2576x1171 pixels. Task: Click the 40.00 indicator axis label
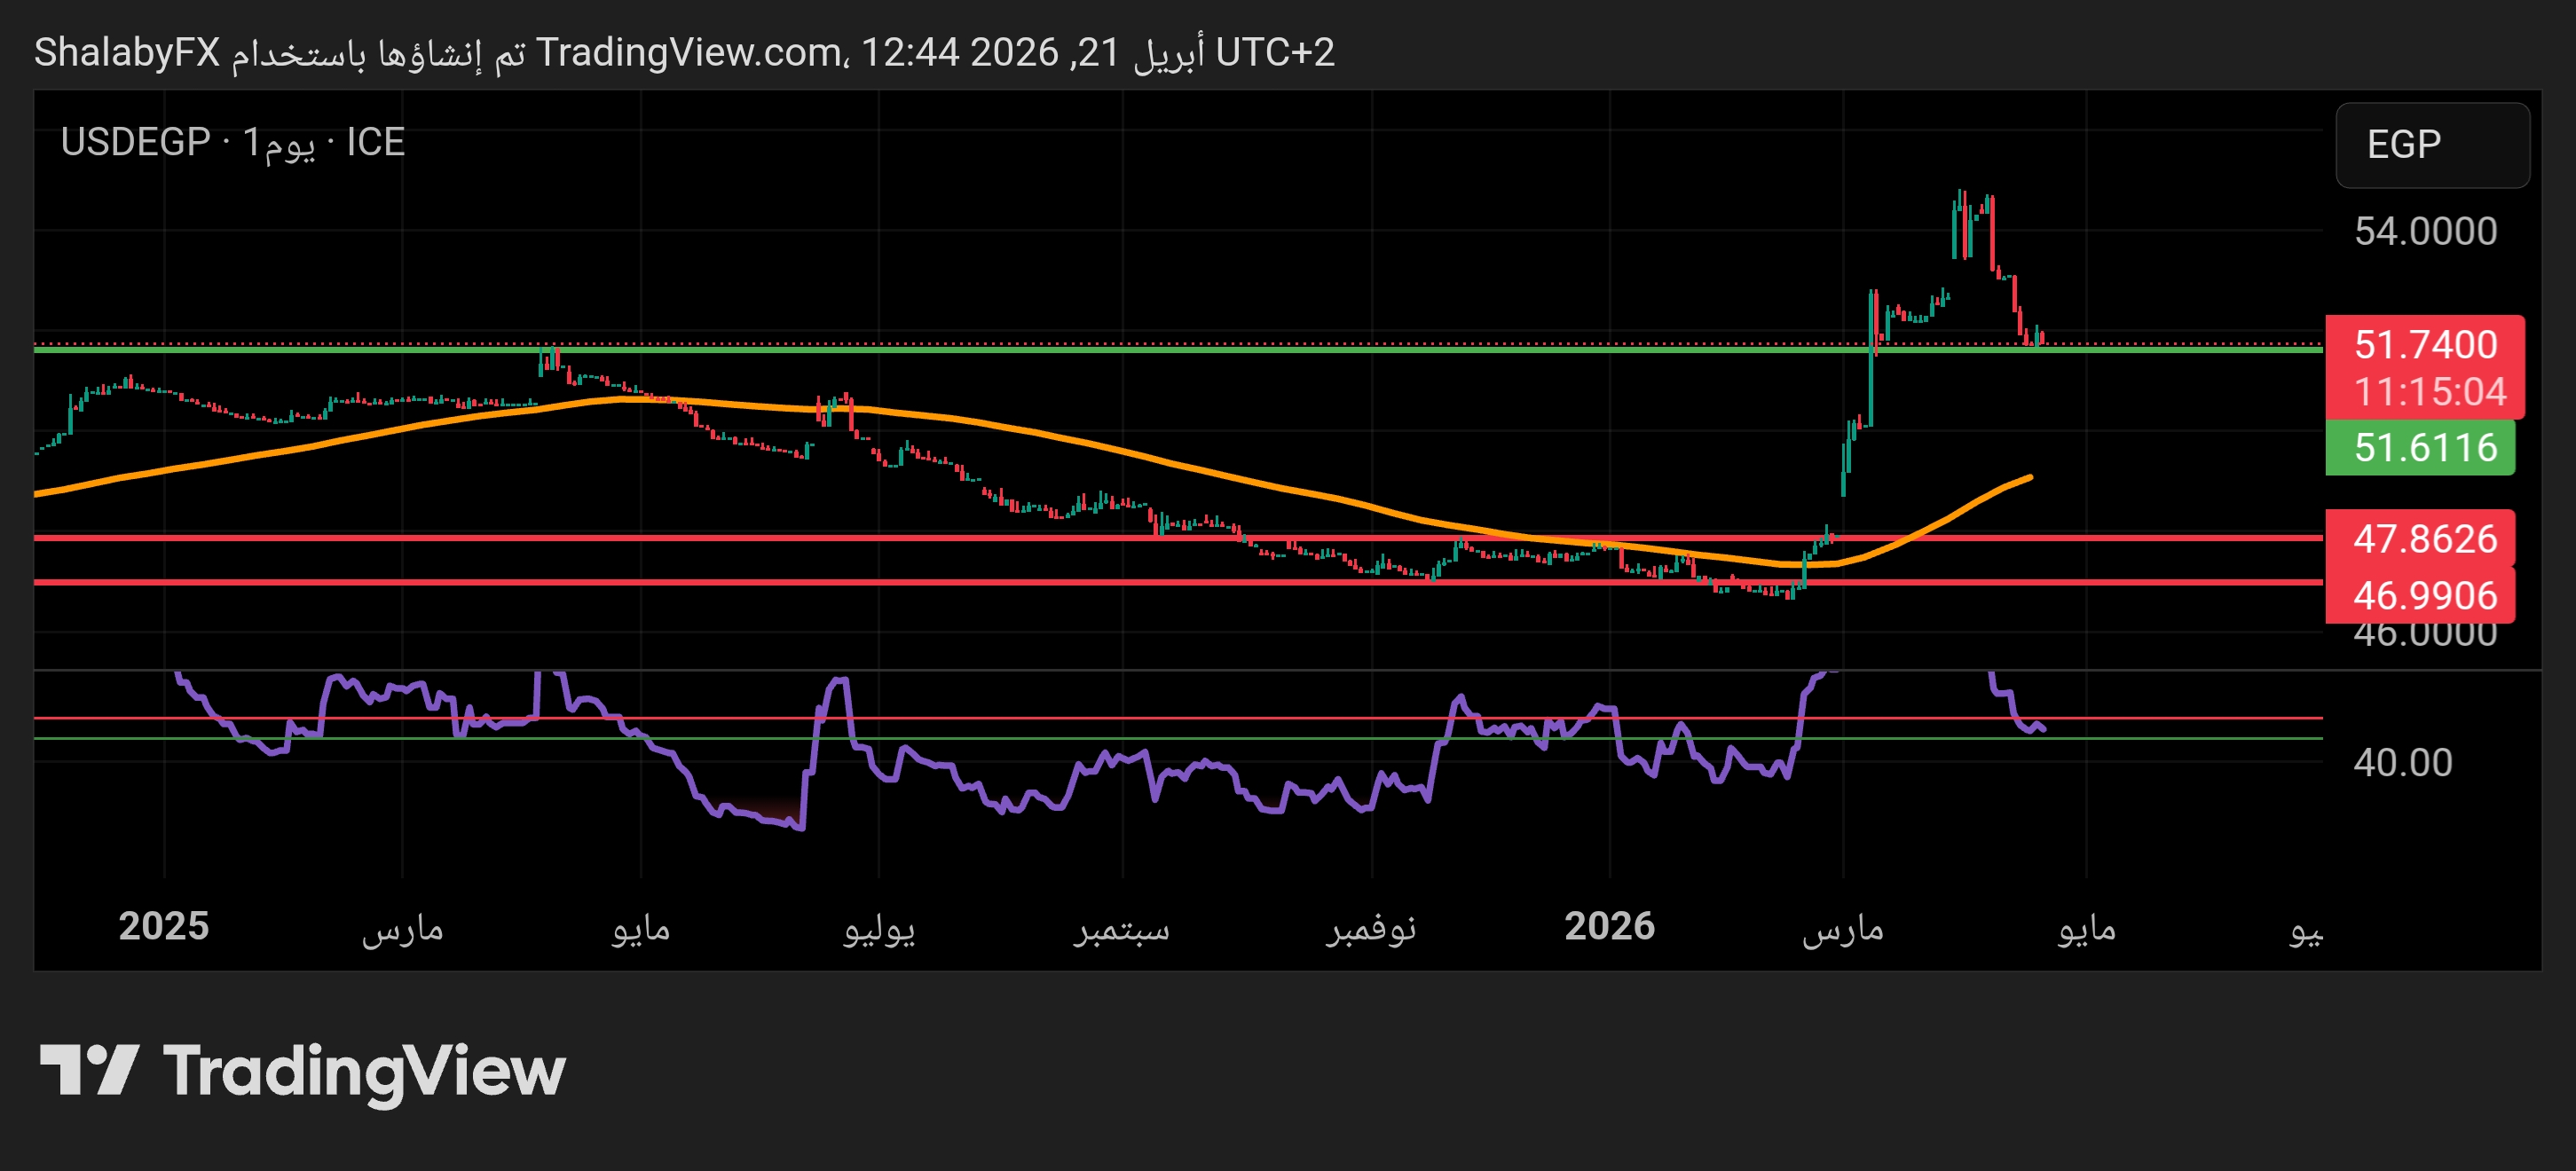click(x=2402, y=763)
